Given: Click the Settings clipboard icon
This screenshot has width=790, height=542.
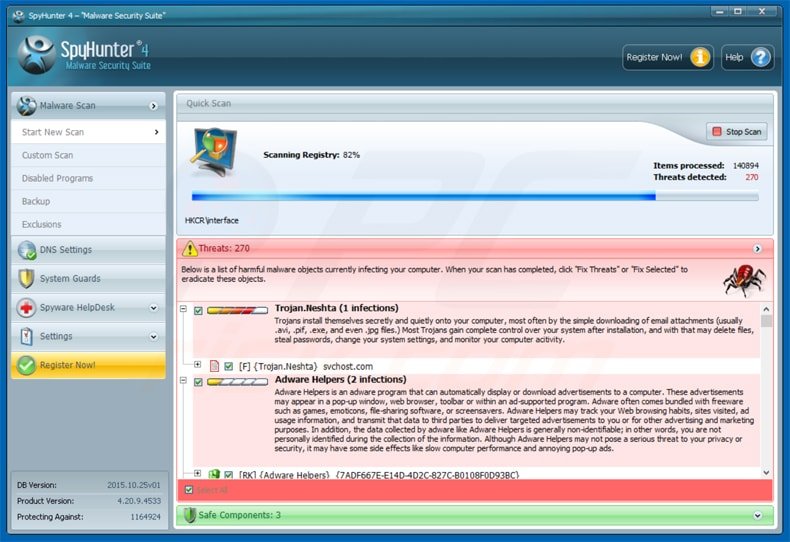Looking at the screenshot, I should 26,336.
